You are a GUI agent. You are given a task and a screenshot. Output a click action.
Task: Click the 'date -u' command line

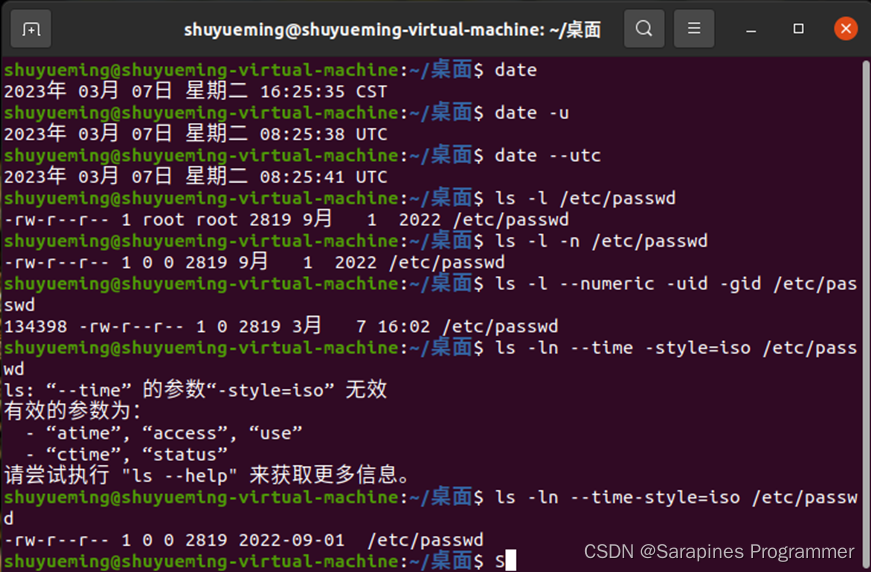click(286, 113)
